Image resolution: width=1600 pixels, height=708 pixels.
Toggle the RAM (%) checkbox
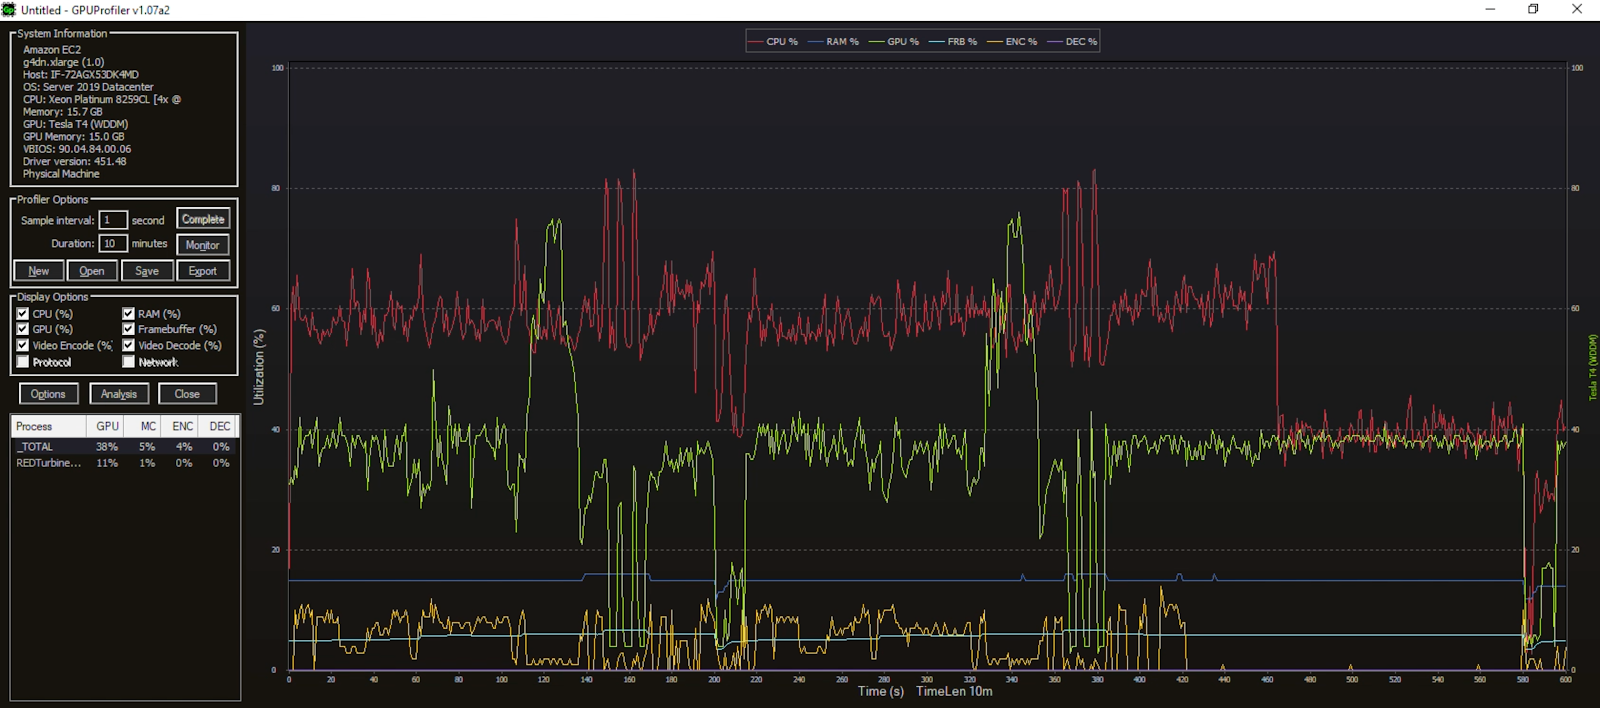(129, 314)
